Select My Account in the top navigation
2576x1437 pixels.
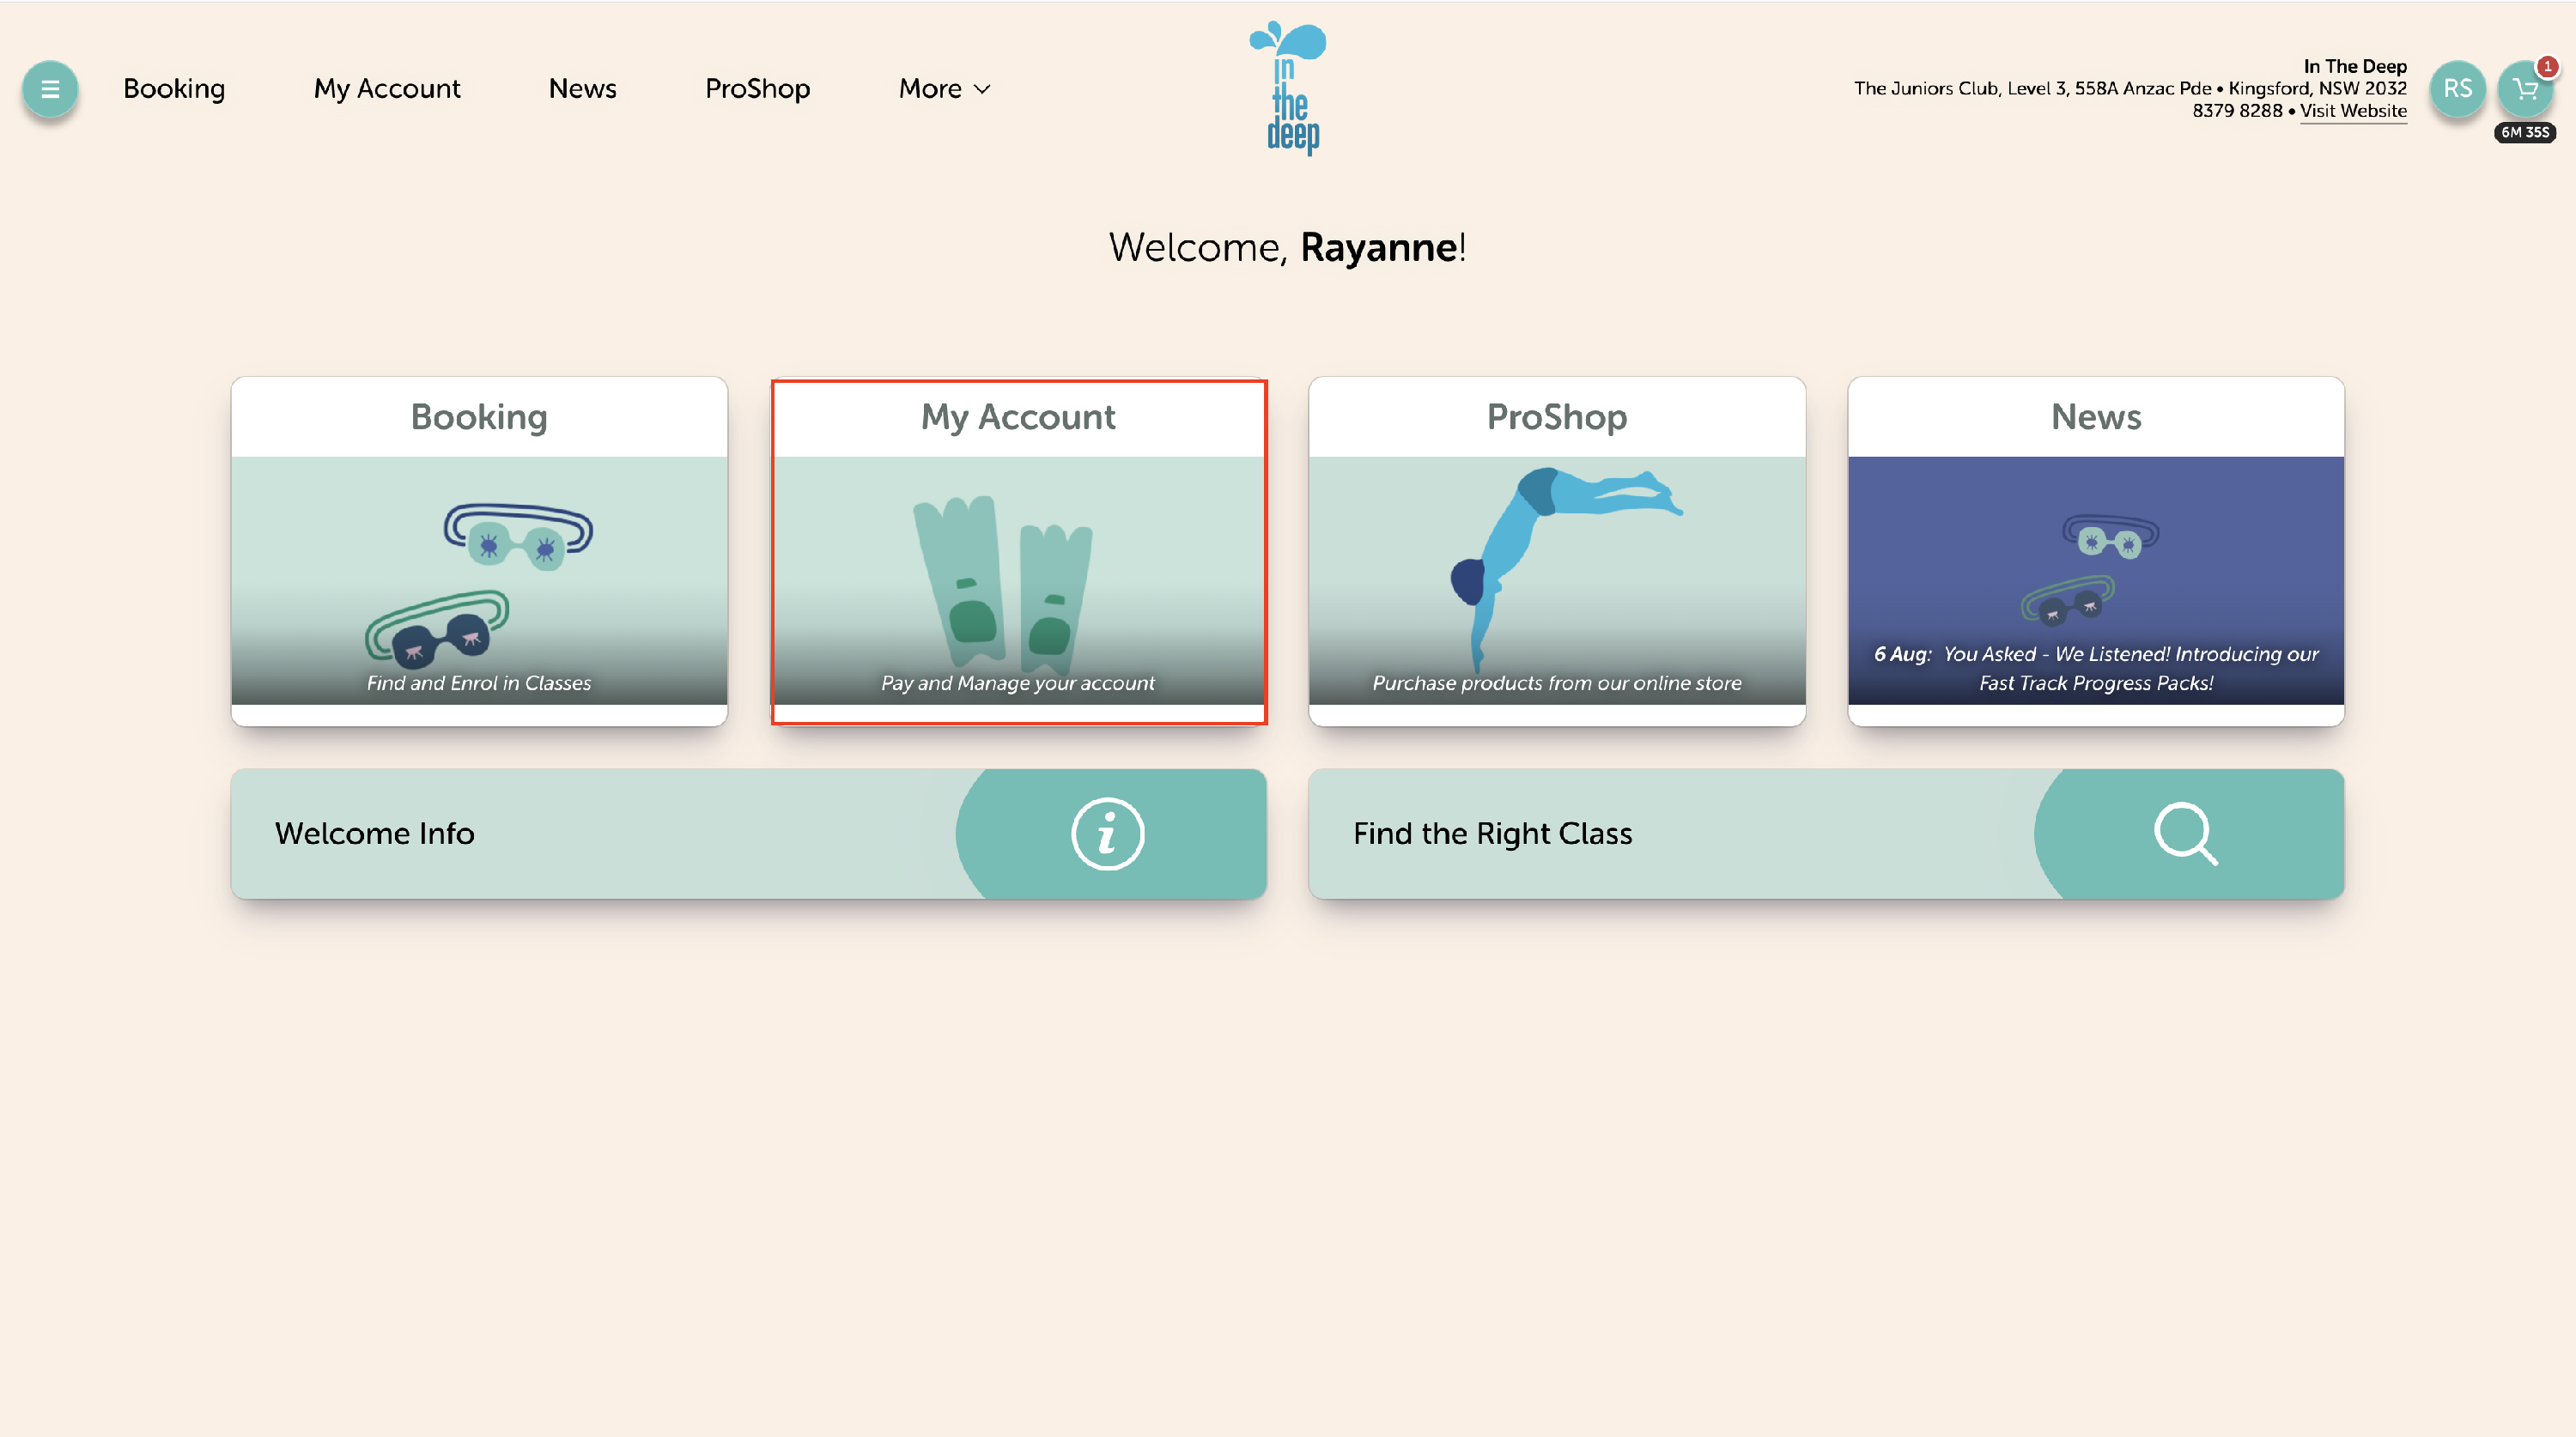[387, 89]
